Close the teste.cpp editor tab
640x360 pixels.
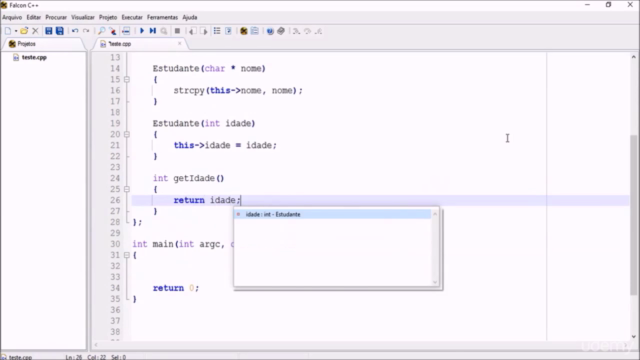[180, 43]
